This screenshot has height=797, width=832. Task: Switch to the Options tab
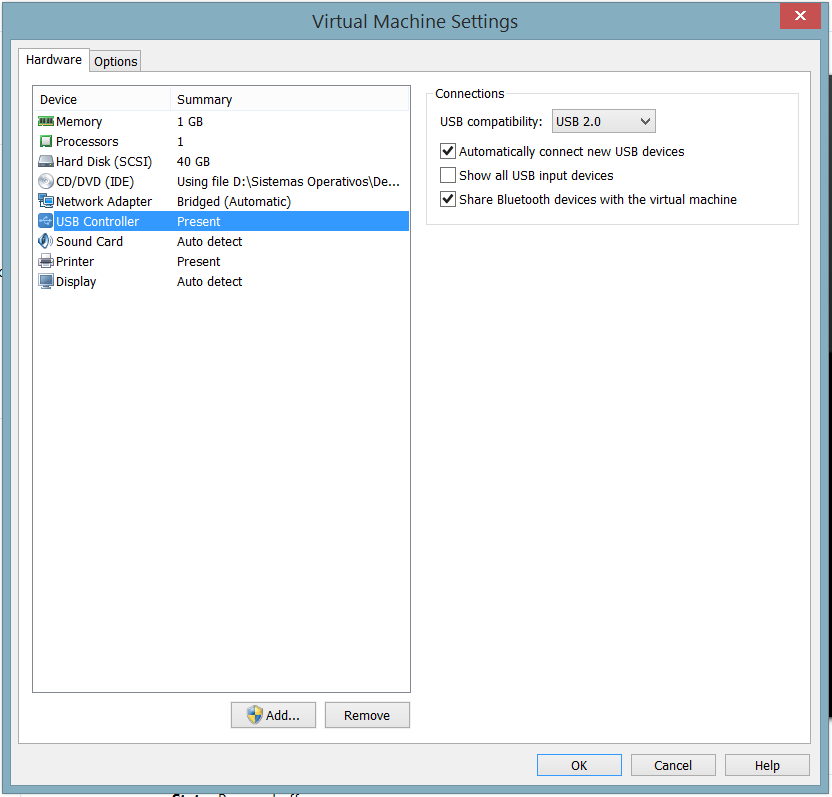click(116, 62)
